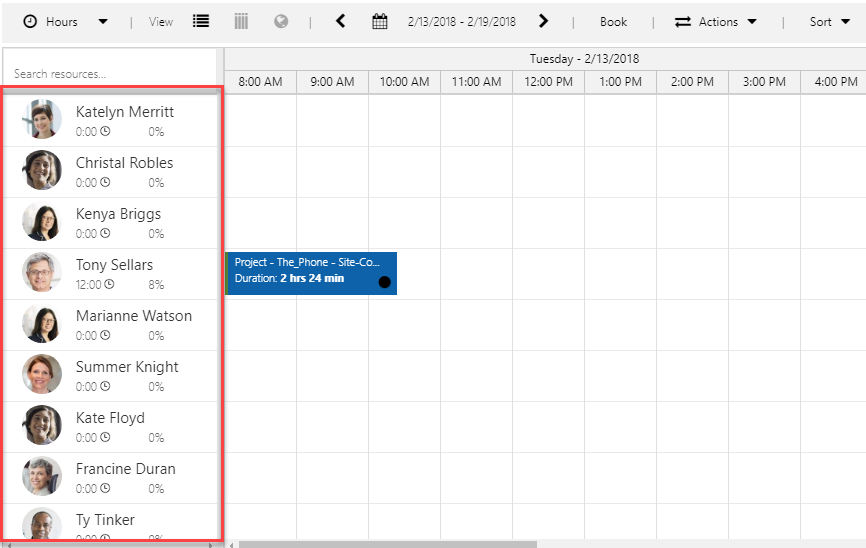Click the clock icon beside Hours
The width and height of the screenshot is (866, 548).
[x=30, y=21]
